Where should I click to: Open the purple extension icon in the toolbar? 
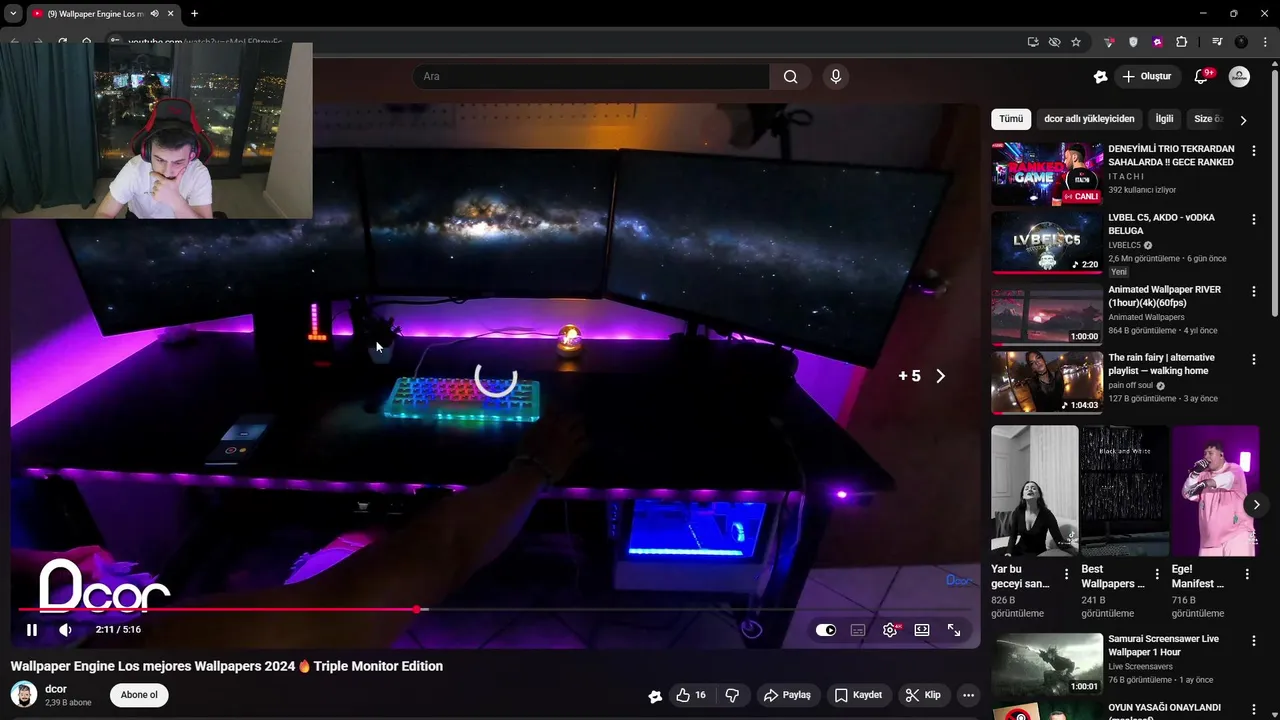(x=1157, y=42)
